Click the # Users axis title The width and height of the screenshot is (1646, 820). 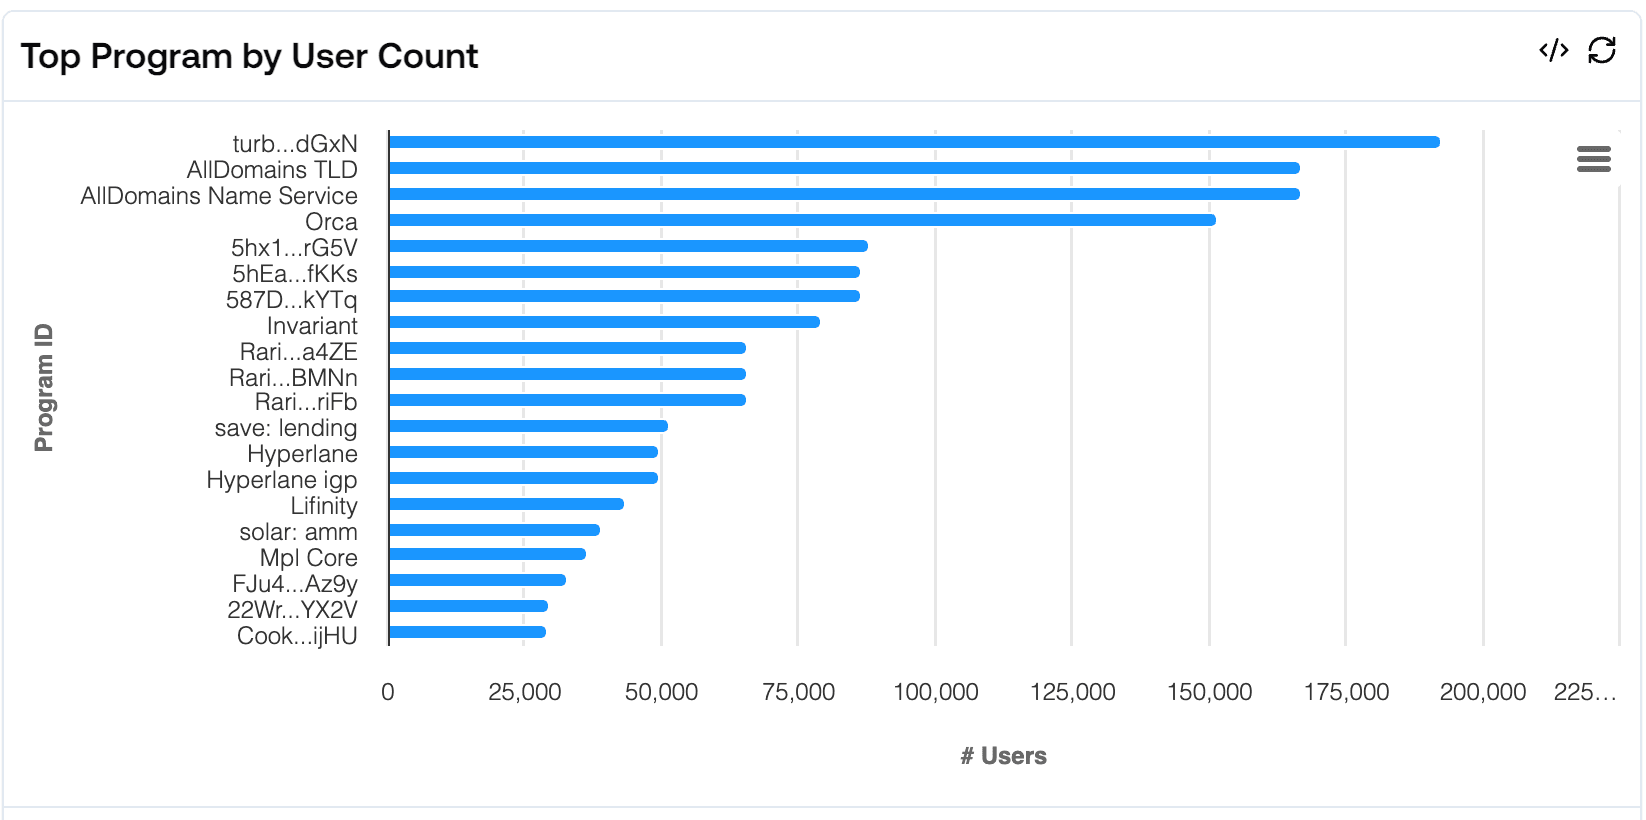pyautogui.click(x=1003, y=756)
